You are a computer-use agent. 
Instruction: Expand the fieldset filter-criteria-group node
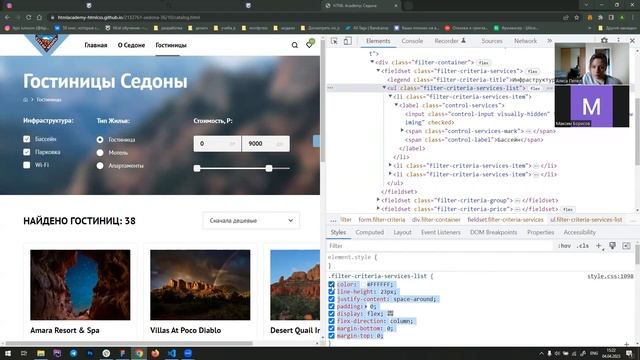[x=378, y=200]
